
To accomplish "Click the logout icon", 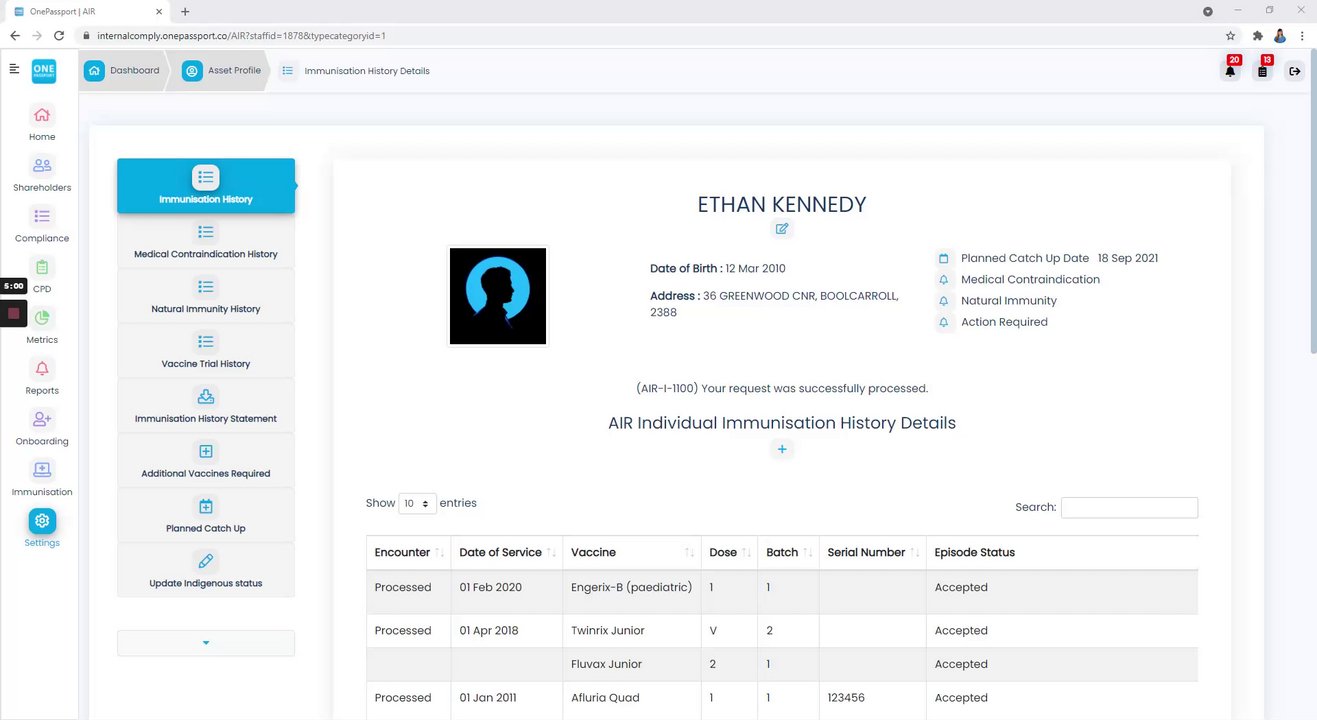I will 1295,71.
